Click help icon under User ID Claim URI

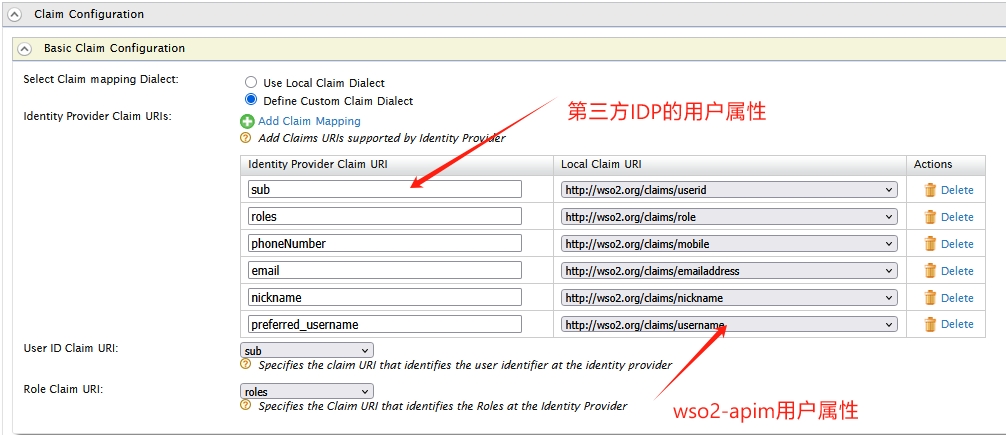(245, 364)
